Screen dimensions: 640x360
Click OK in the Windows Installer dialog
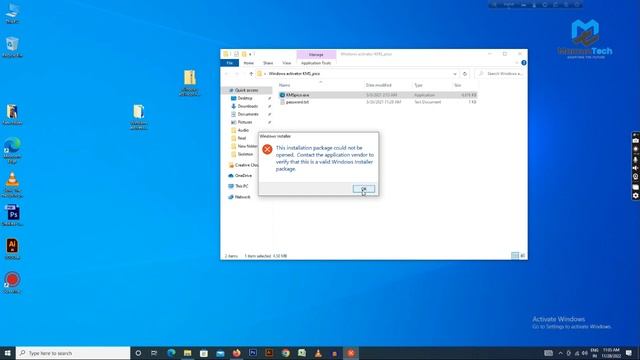[364, 189]
